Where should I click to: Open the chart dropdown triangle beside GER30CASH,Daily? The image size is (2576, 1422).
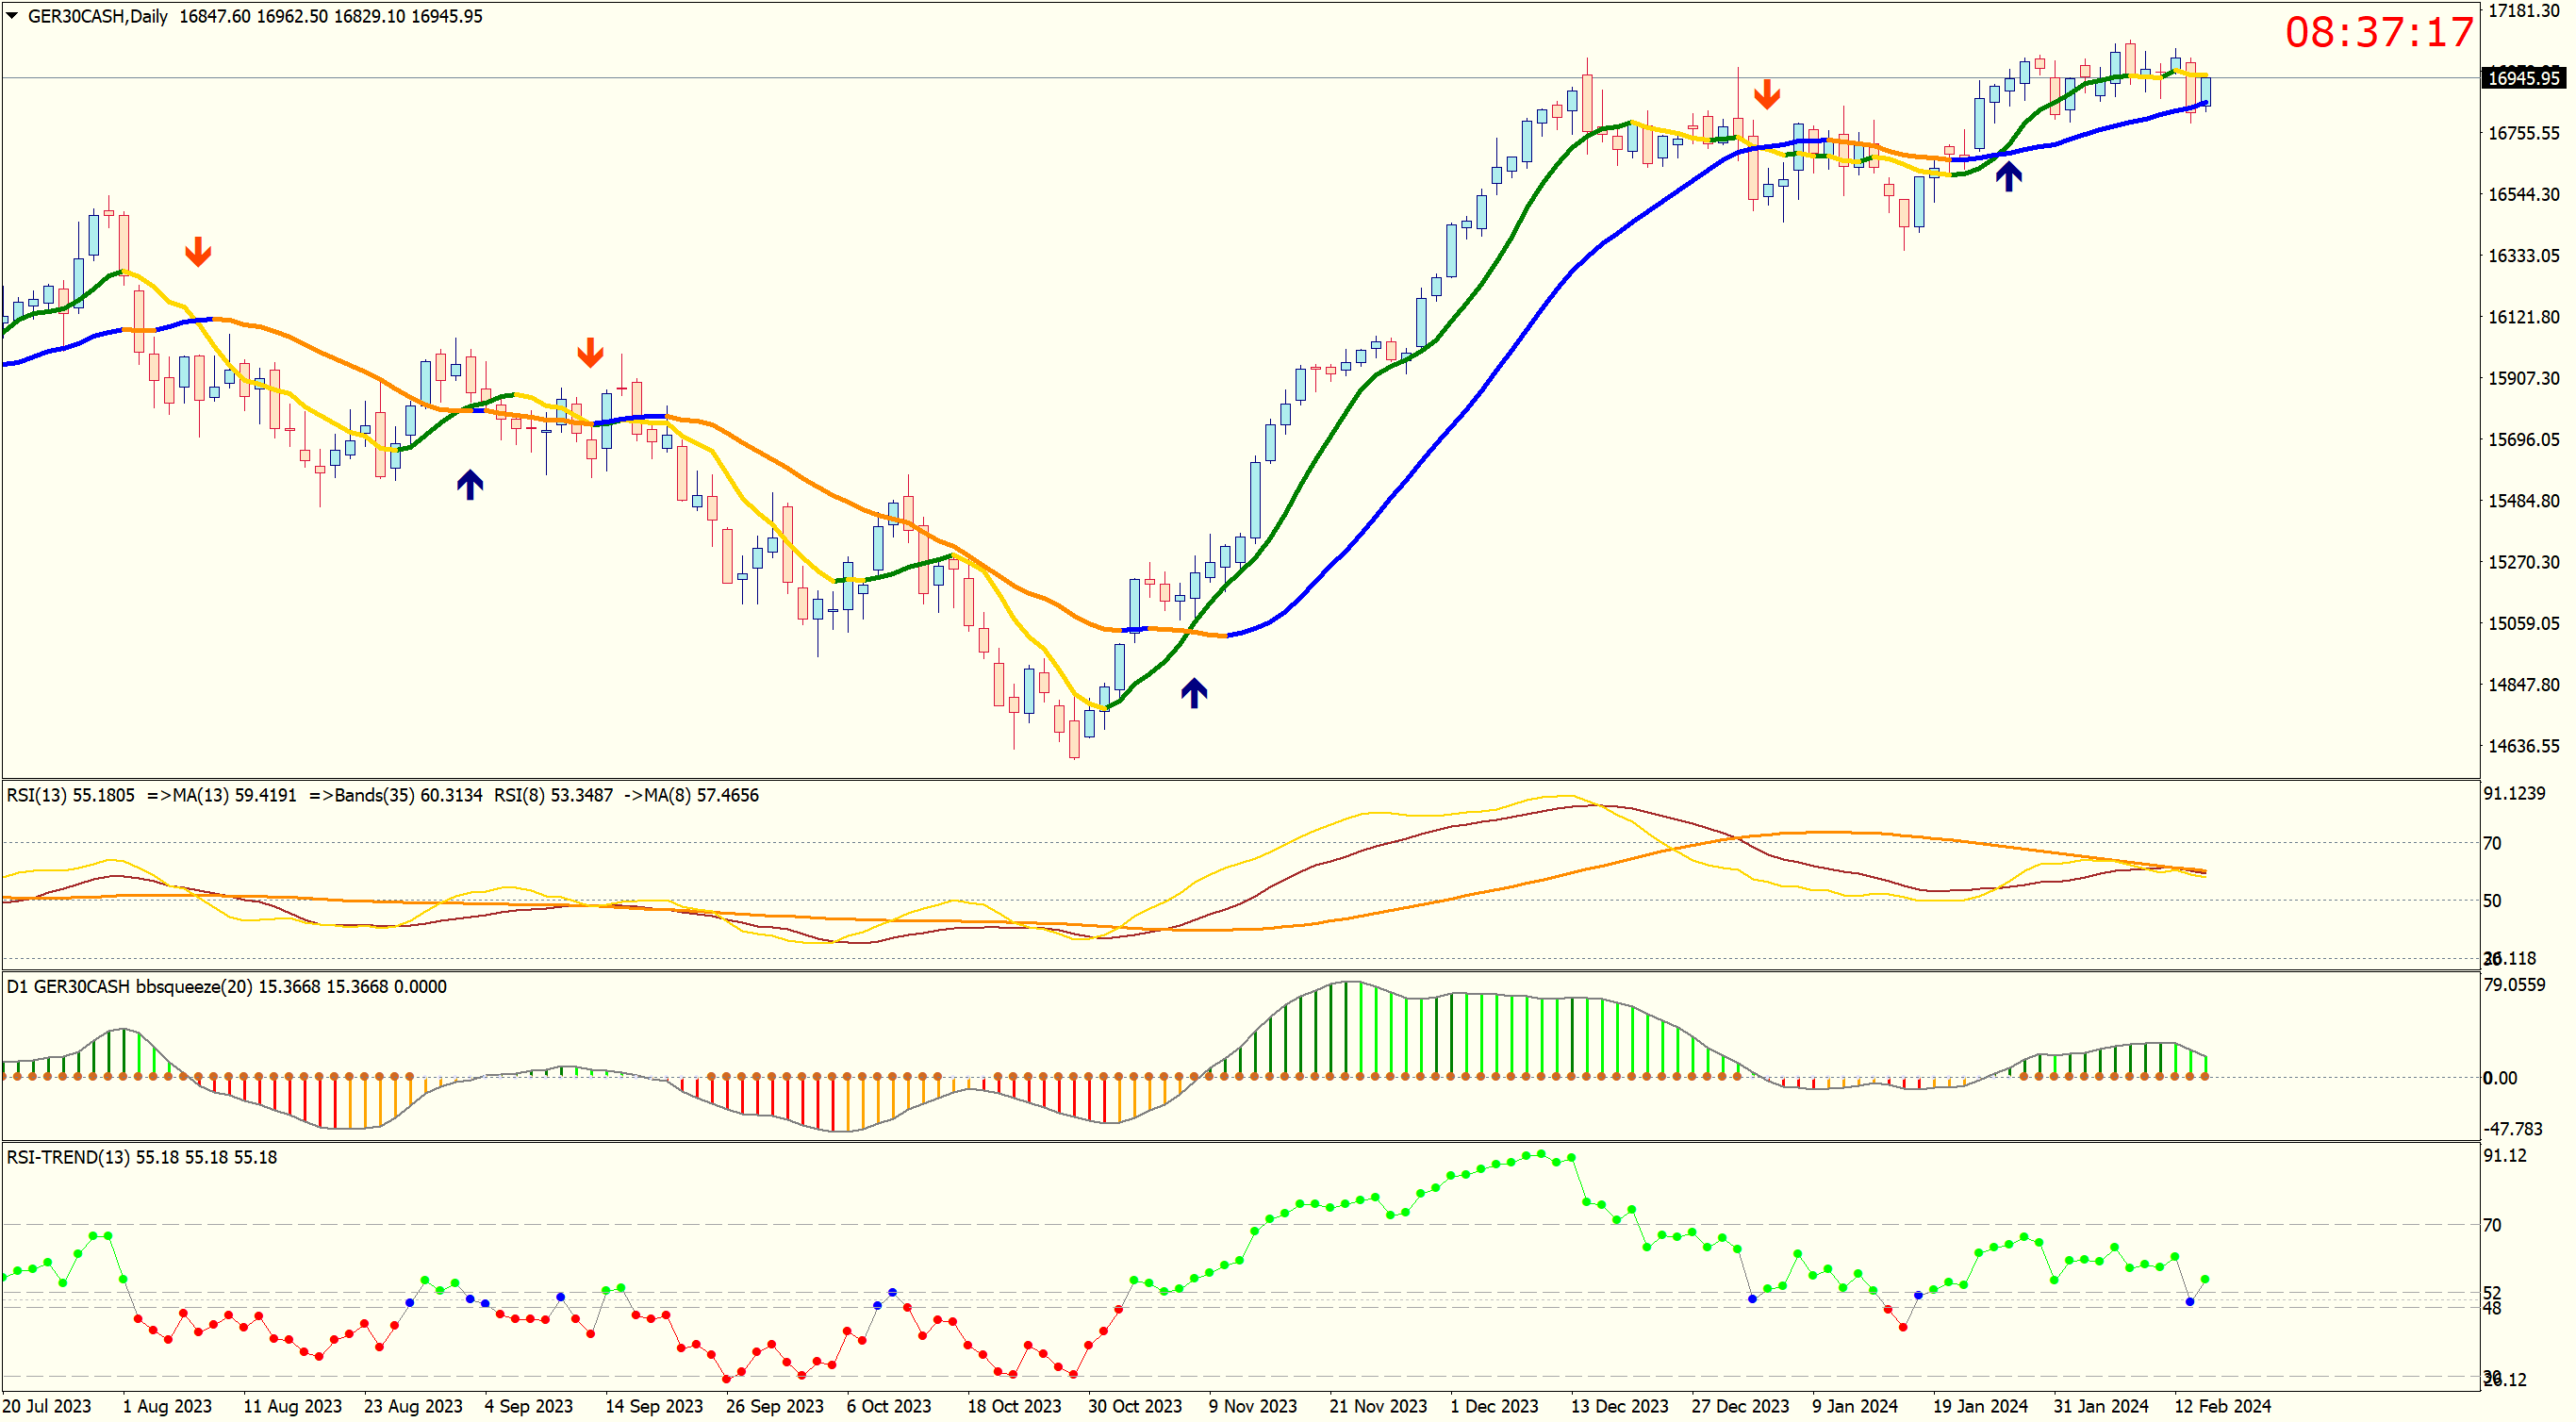click(12, 16)
